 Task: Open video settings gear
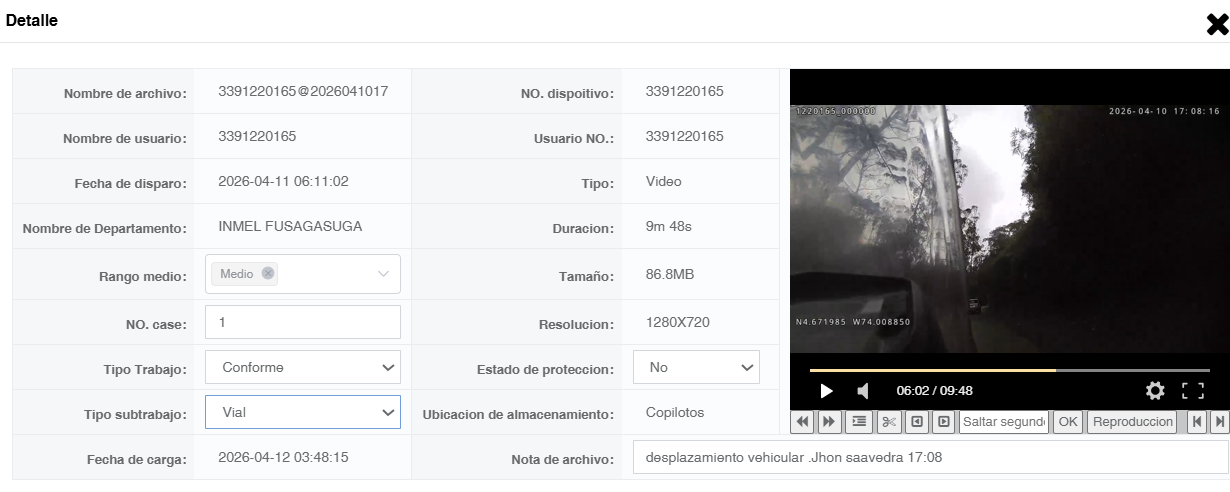click(x=1155, y=391)
